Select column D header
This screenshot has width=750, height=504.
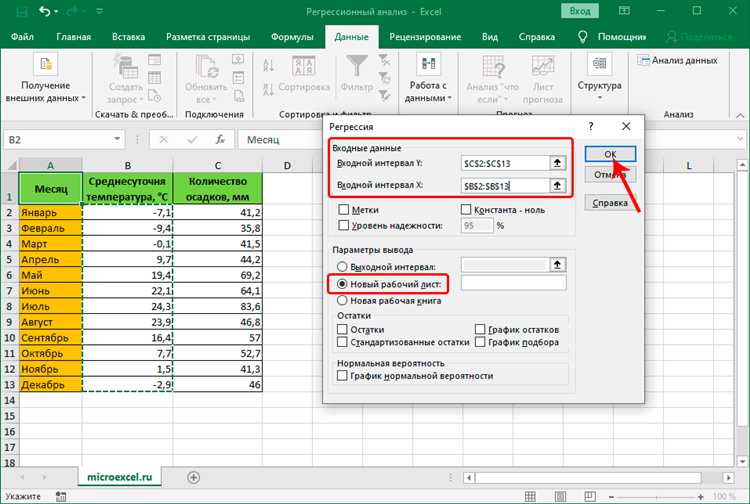point(287,165)
